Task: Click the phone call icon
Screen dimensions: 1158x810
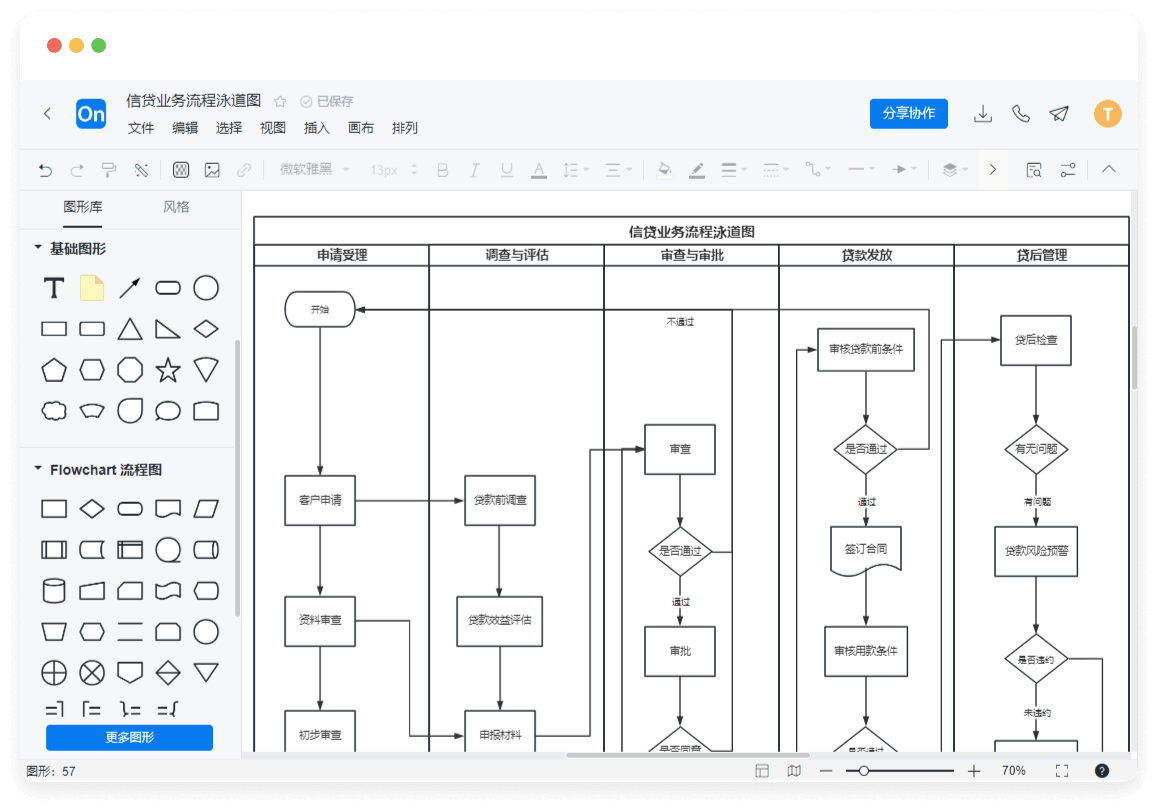Action: click(x=1021, y=114)
